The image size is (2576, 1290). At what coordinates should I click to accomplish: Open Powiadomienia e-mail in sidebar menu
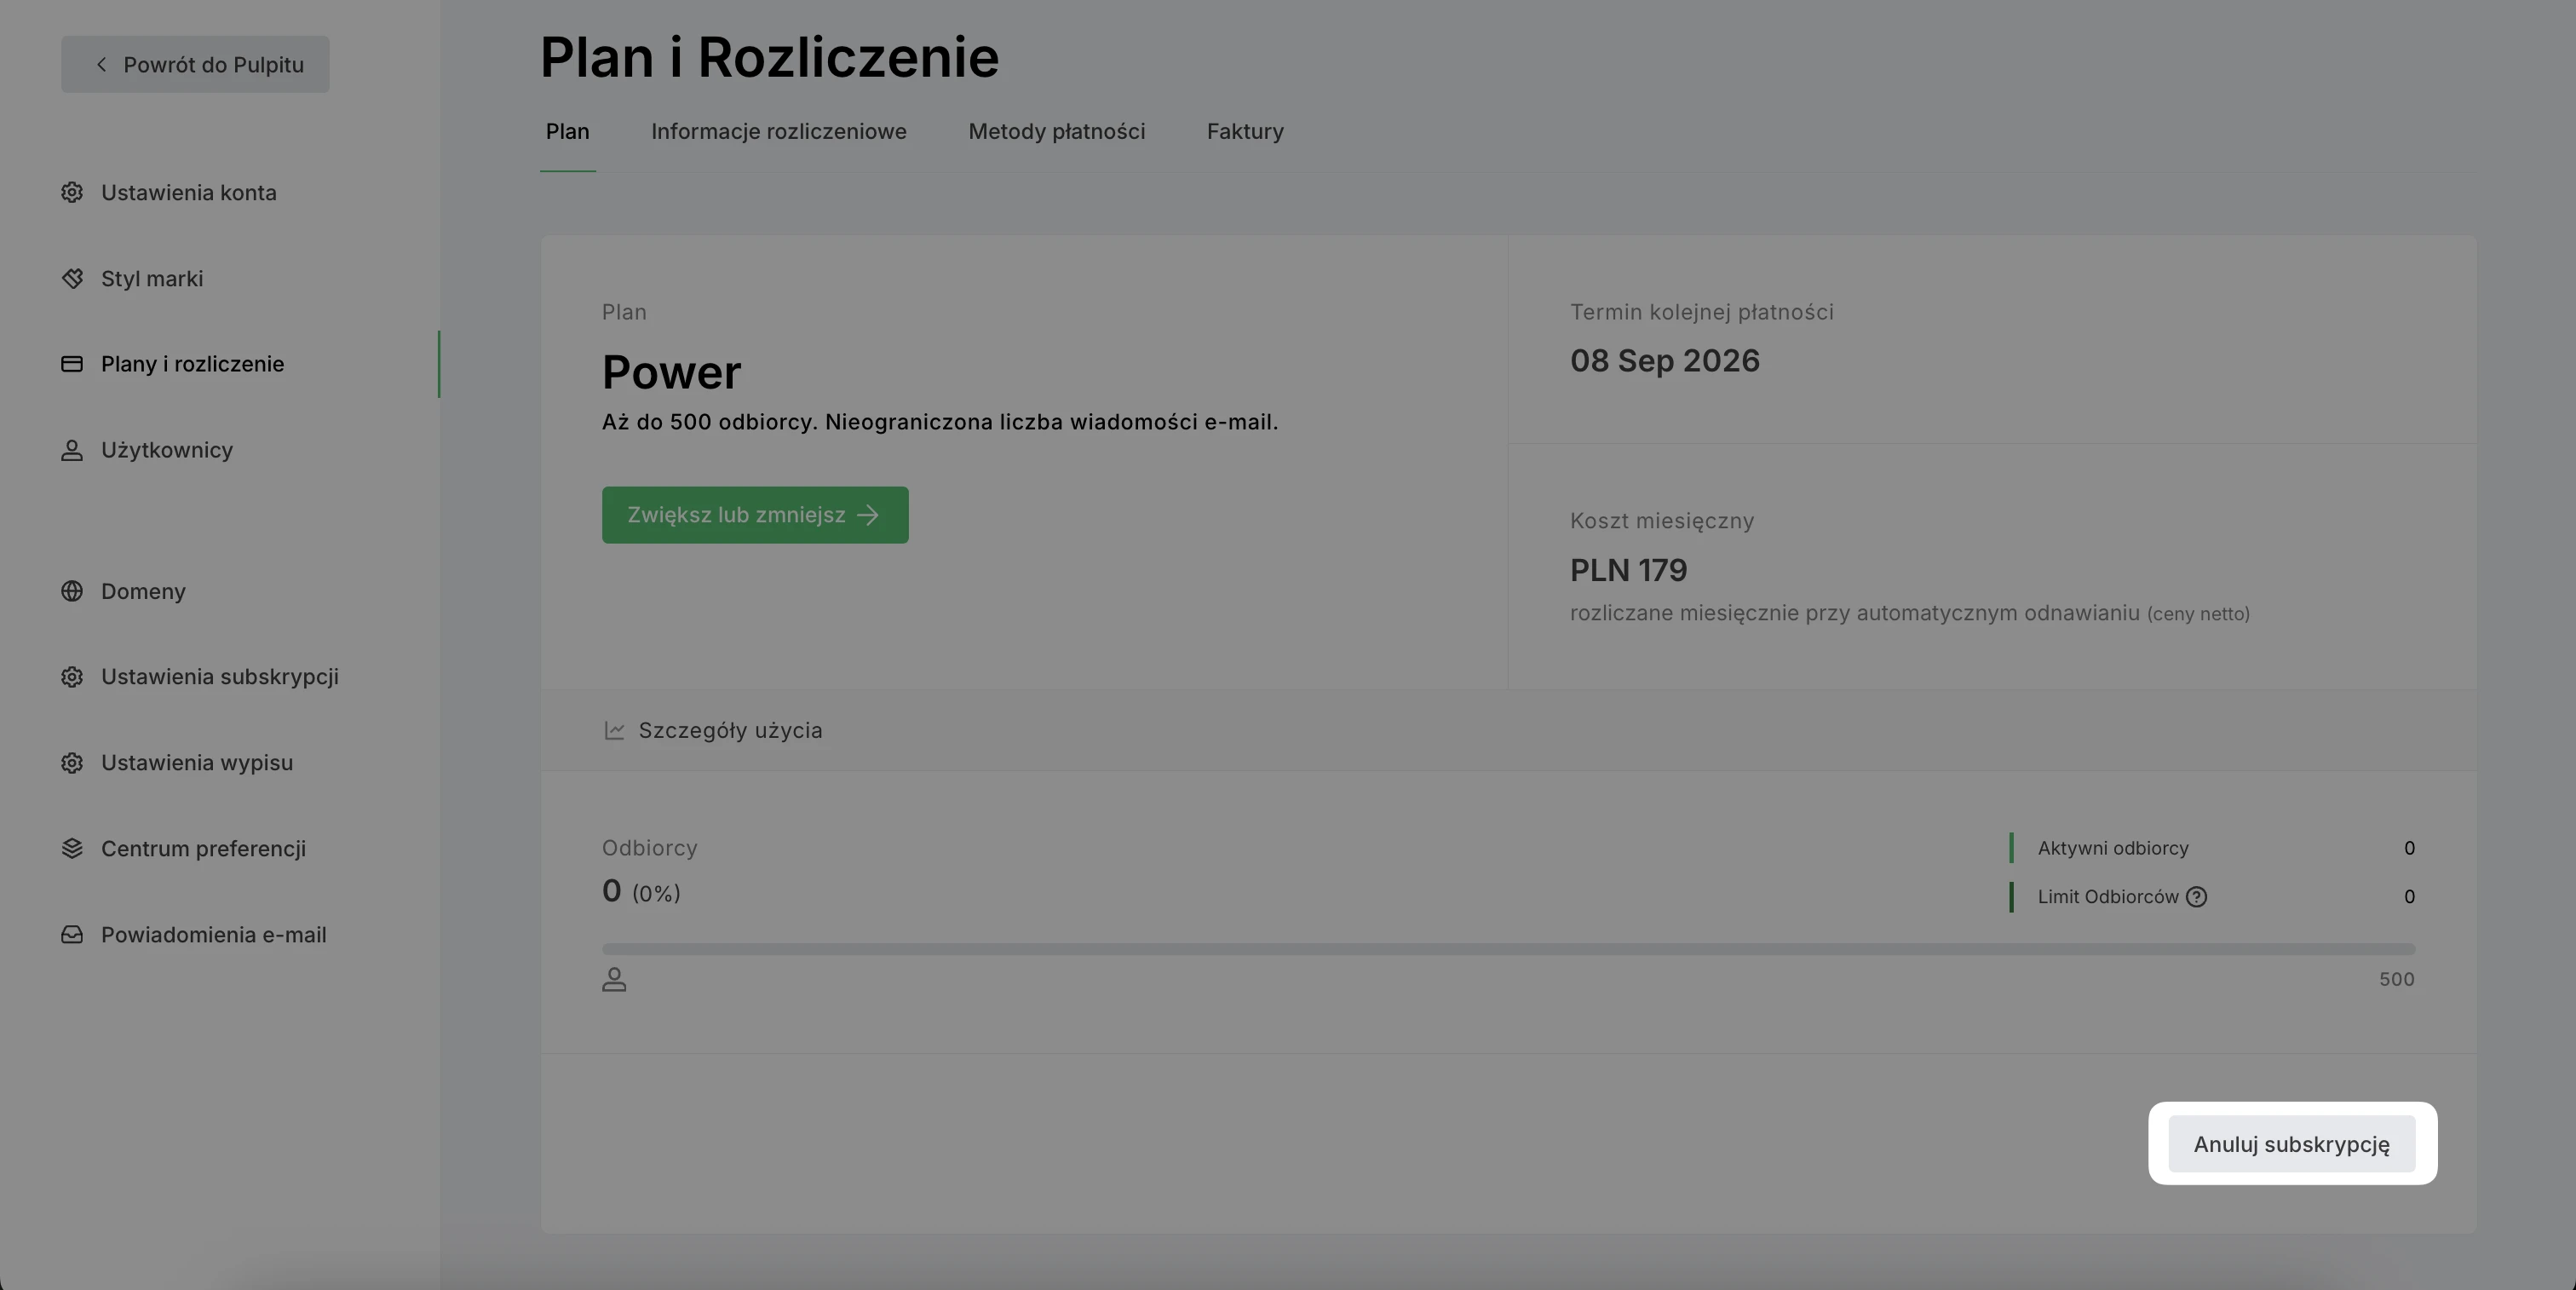(x=213, y=935)
